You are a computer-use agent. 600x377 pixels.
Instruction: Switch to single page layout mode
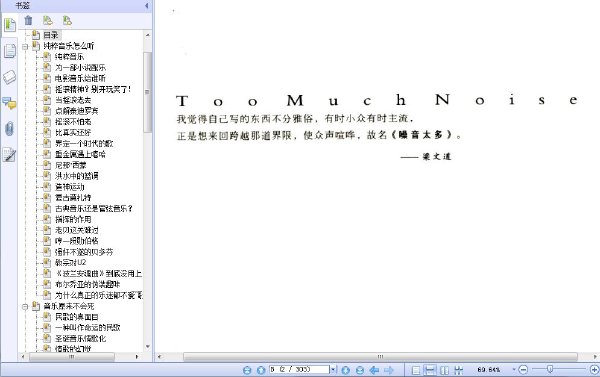[x=416, y=370]
